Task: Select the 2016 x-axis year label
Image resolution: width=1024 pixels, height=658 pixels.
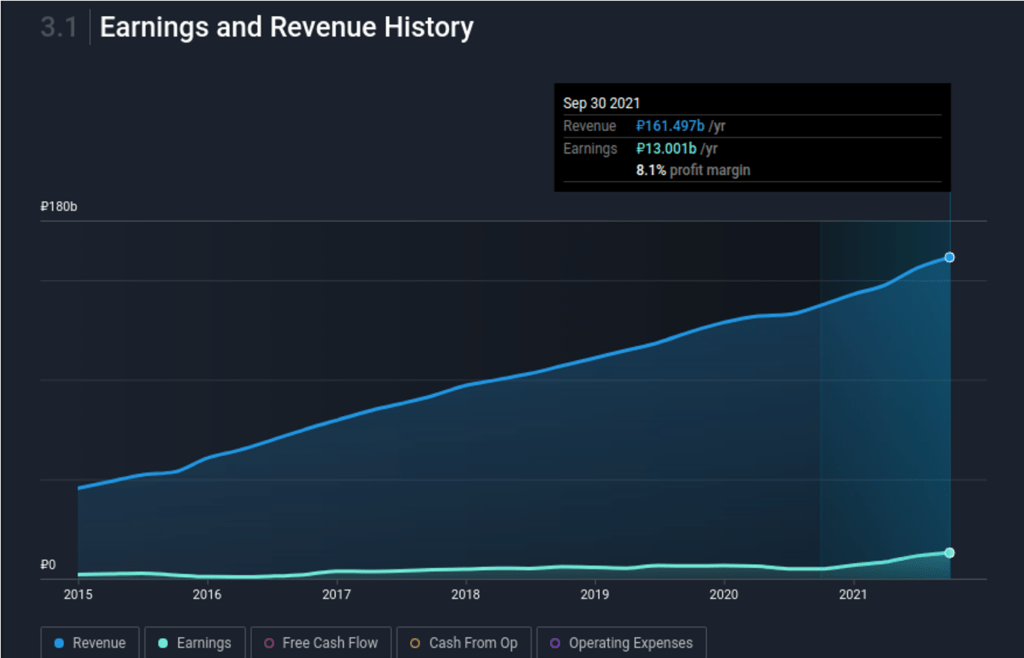Action: point(207,595)
